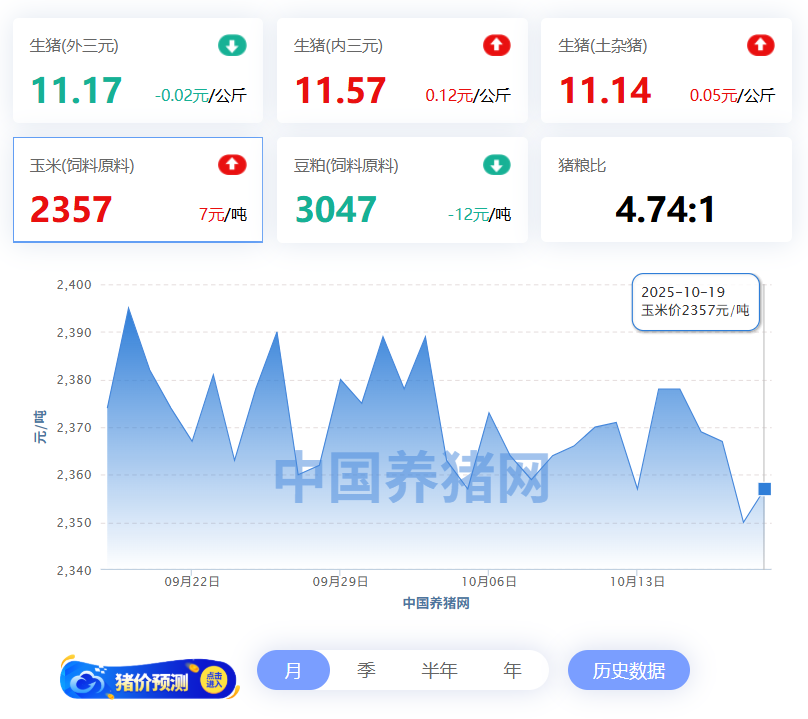Click red up arrow on 生猪(内三元) card
Screen dimensions: 808x719
(x=496, y=45)
